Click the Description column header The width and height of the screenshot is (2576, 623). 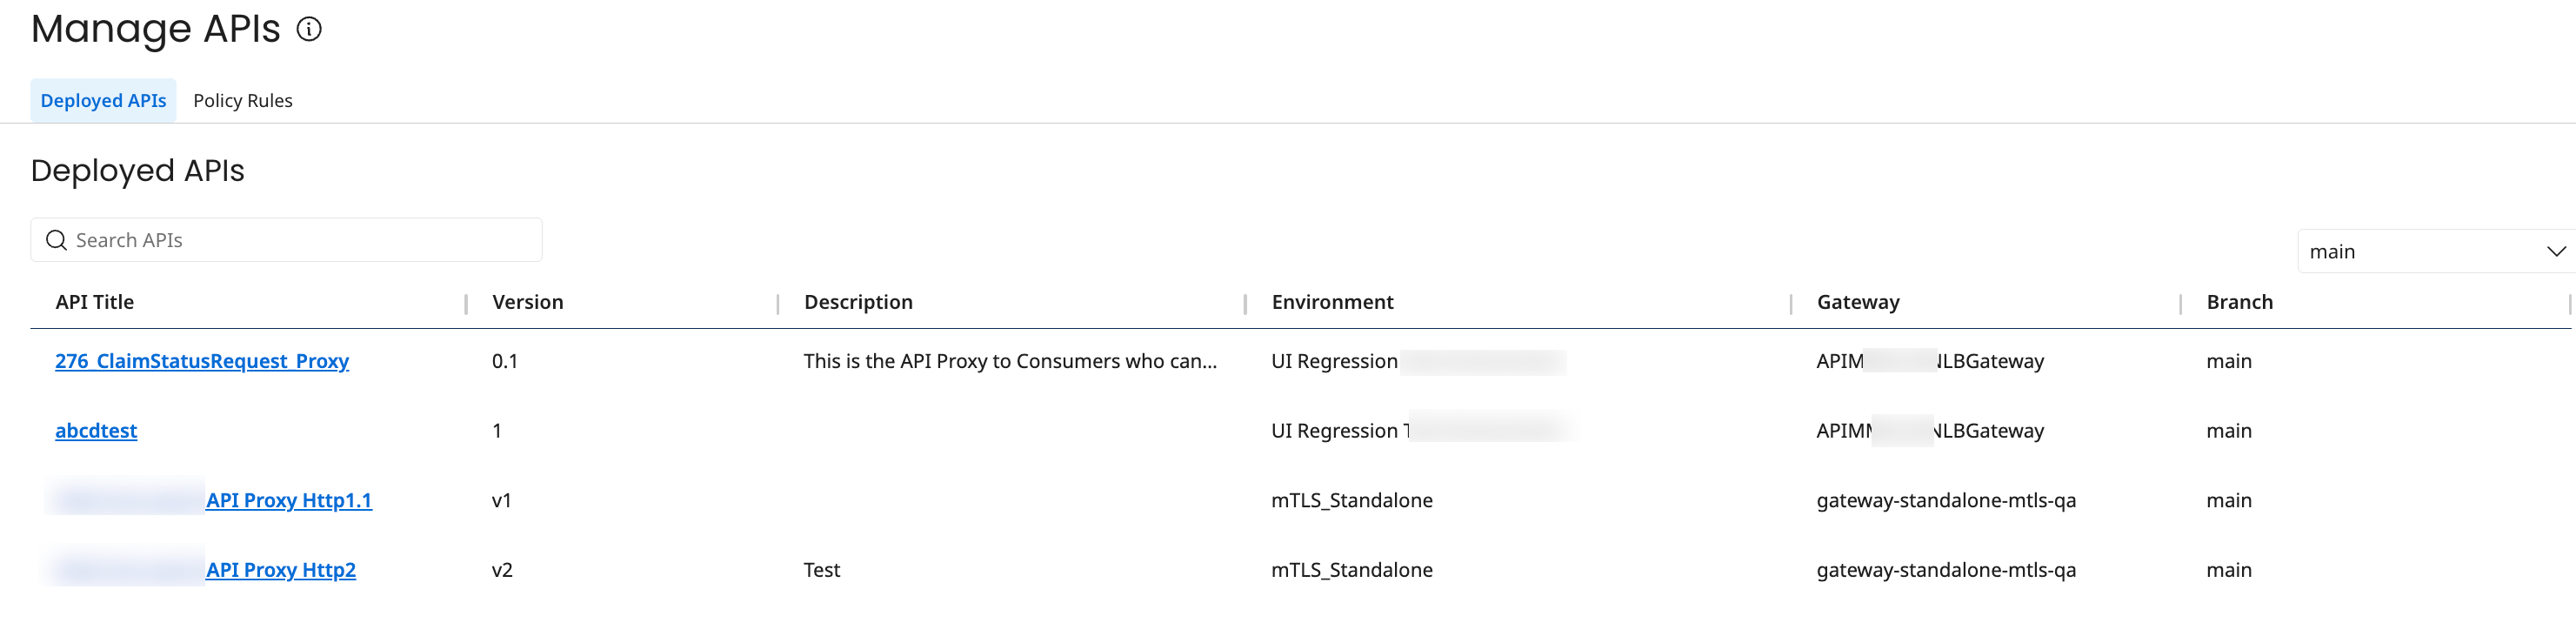tap(858, 301)
